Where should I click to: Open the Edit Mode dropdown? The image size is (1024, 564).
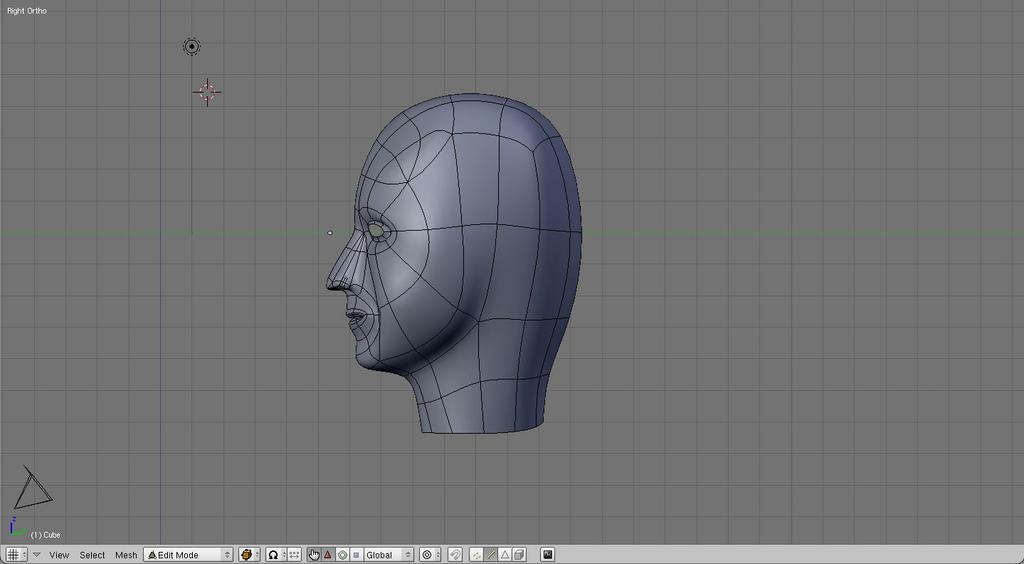click(x=188, y=555)
